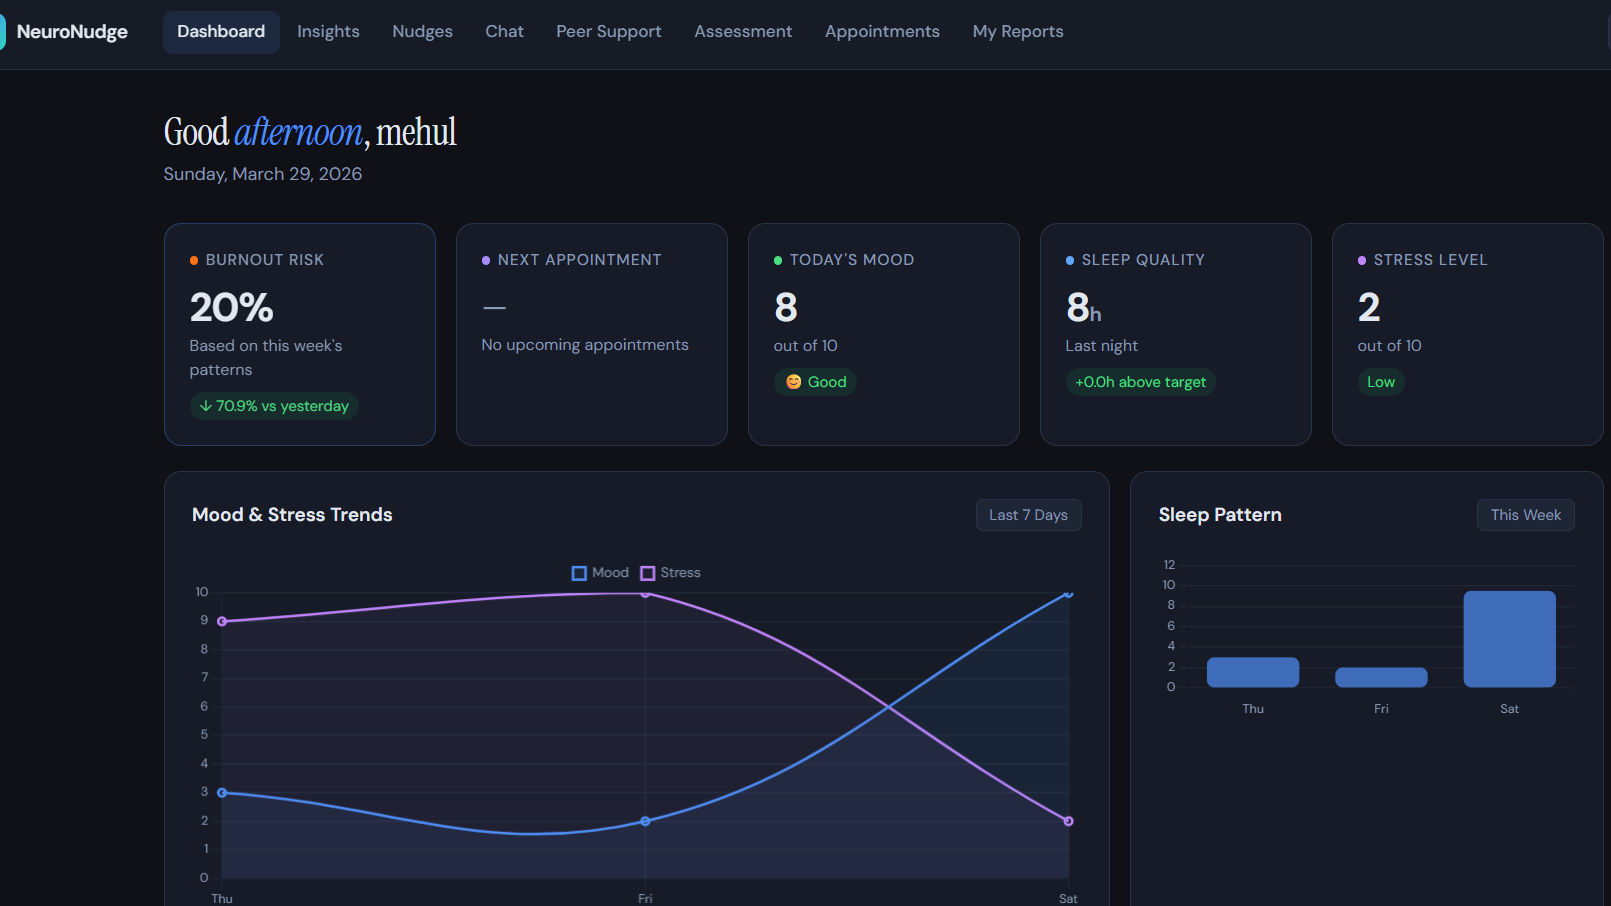Image resolution: width=1611 pixels, height=906 pixels.
Task: View the Appointments page
Action: pyautogui.click(x=882, y=32)
